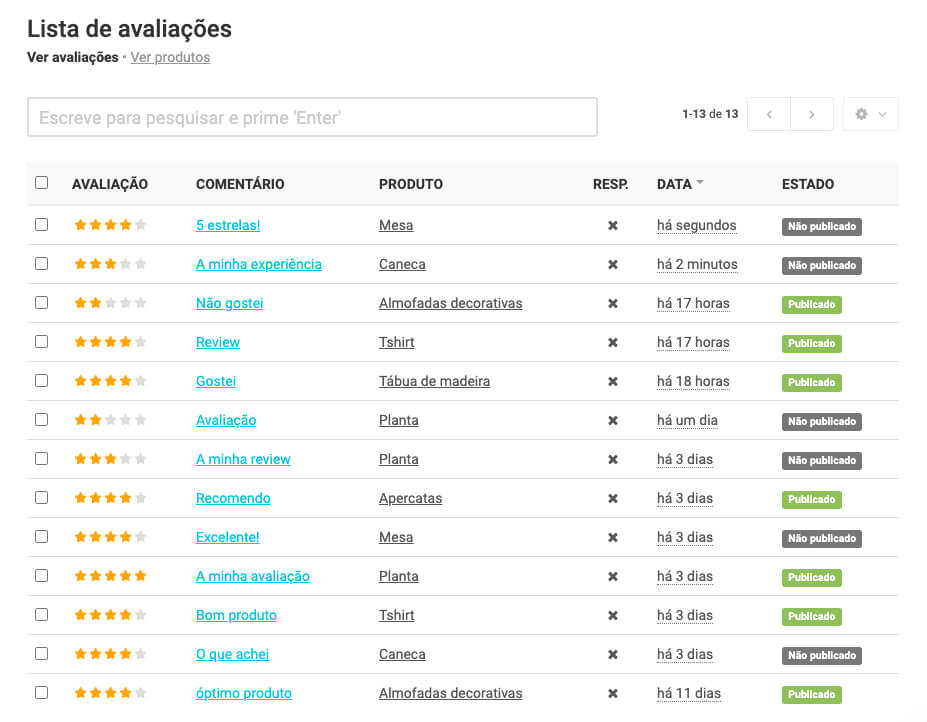
Task: Focus the search field to search reviews
Action: [312, 117]
